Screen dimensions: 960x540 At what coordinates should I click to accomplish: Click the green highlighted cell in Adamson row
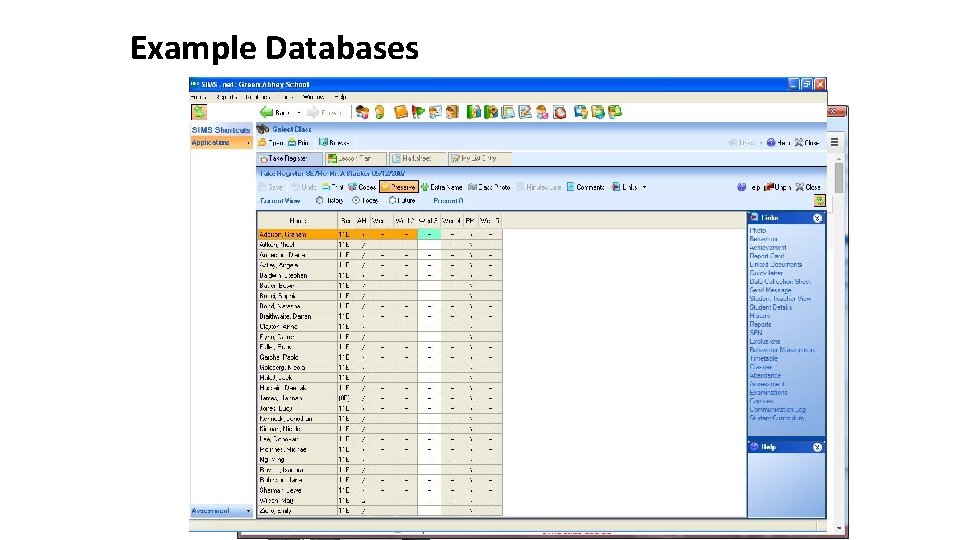coord(429,234)
